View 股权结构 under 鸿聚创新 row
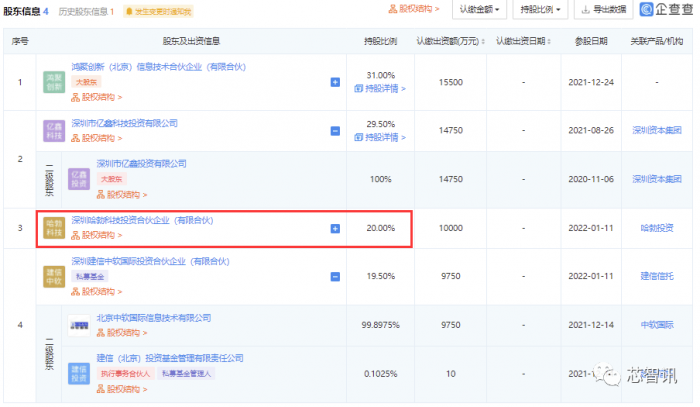The height and width of the screenshot is (407, 700). click(96, 97)
